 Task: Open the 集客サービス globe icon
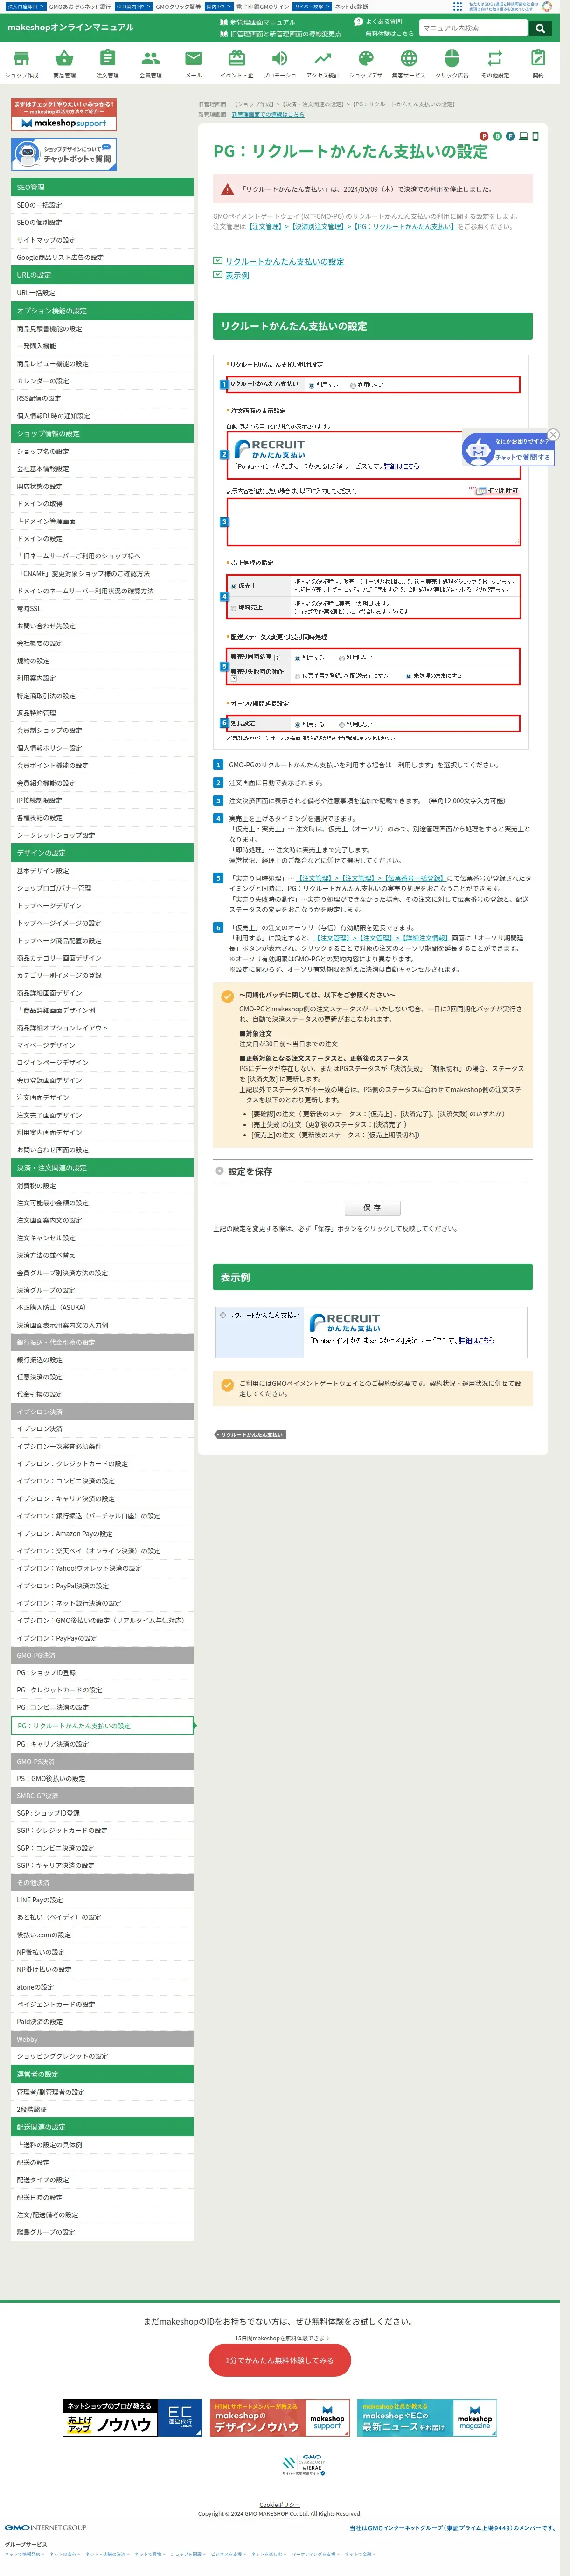coord(408,63)
